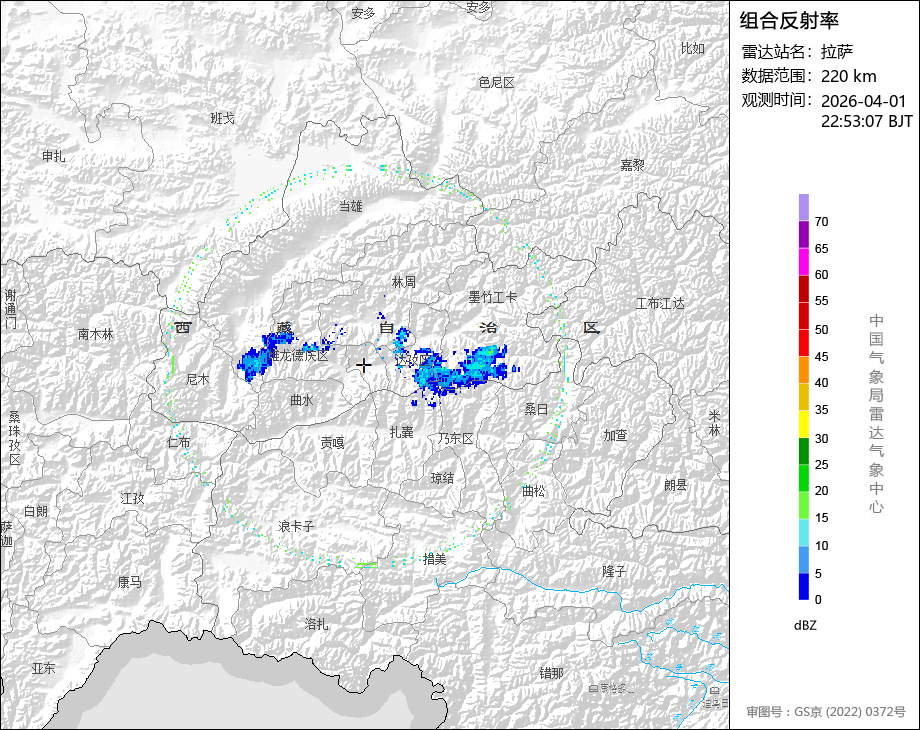The height and width of the screenshot is (730, 920).
Task: Click the 扎囊 map label
Action: click(x=402, y=432)
